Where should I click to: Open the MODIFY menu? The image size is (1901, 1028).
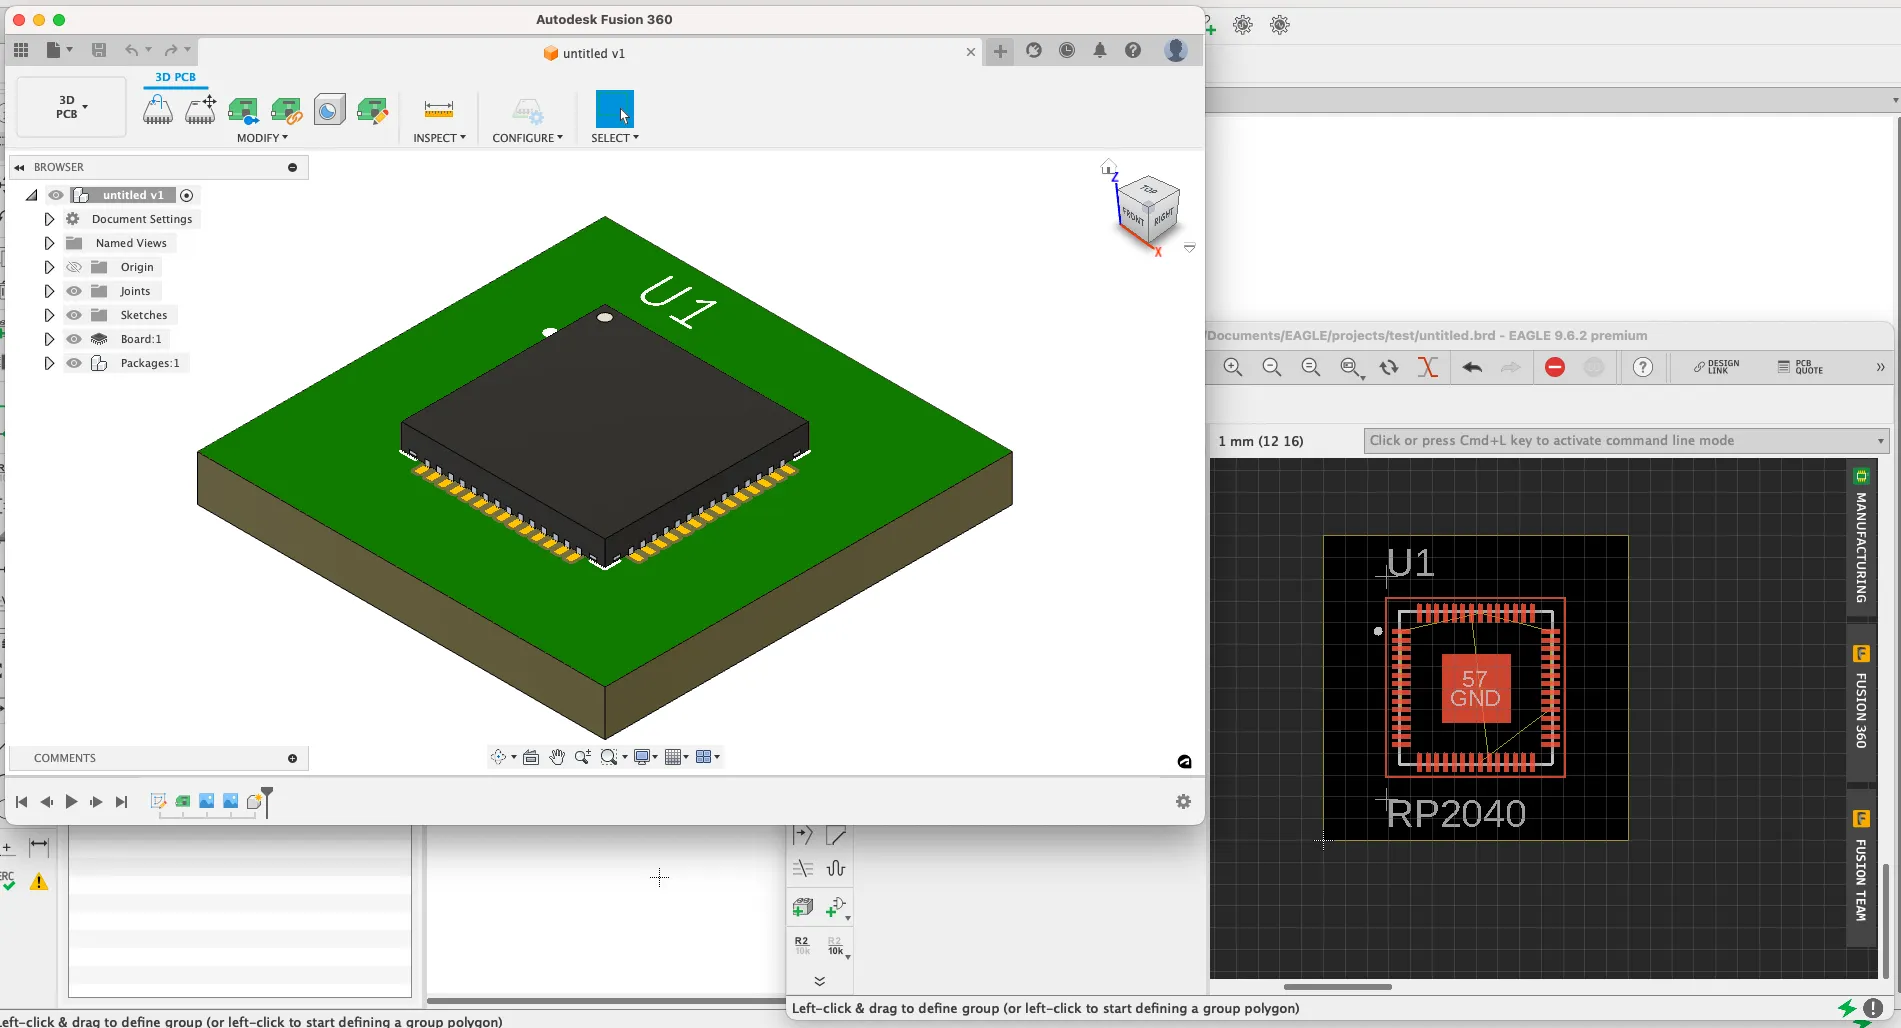(x=262, y=138)
